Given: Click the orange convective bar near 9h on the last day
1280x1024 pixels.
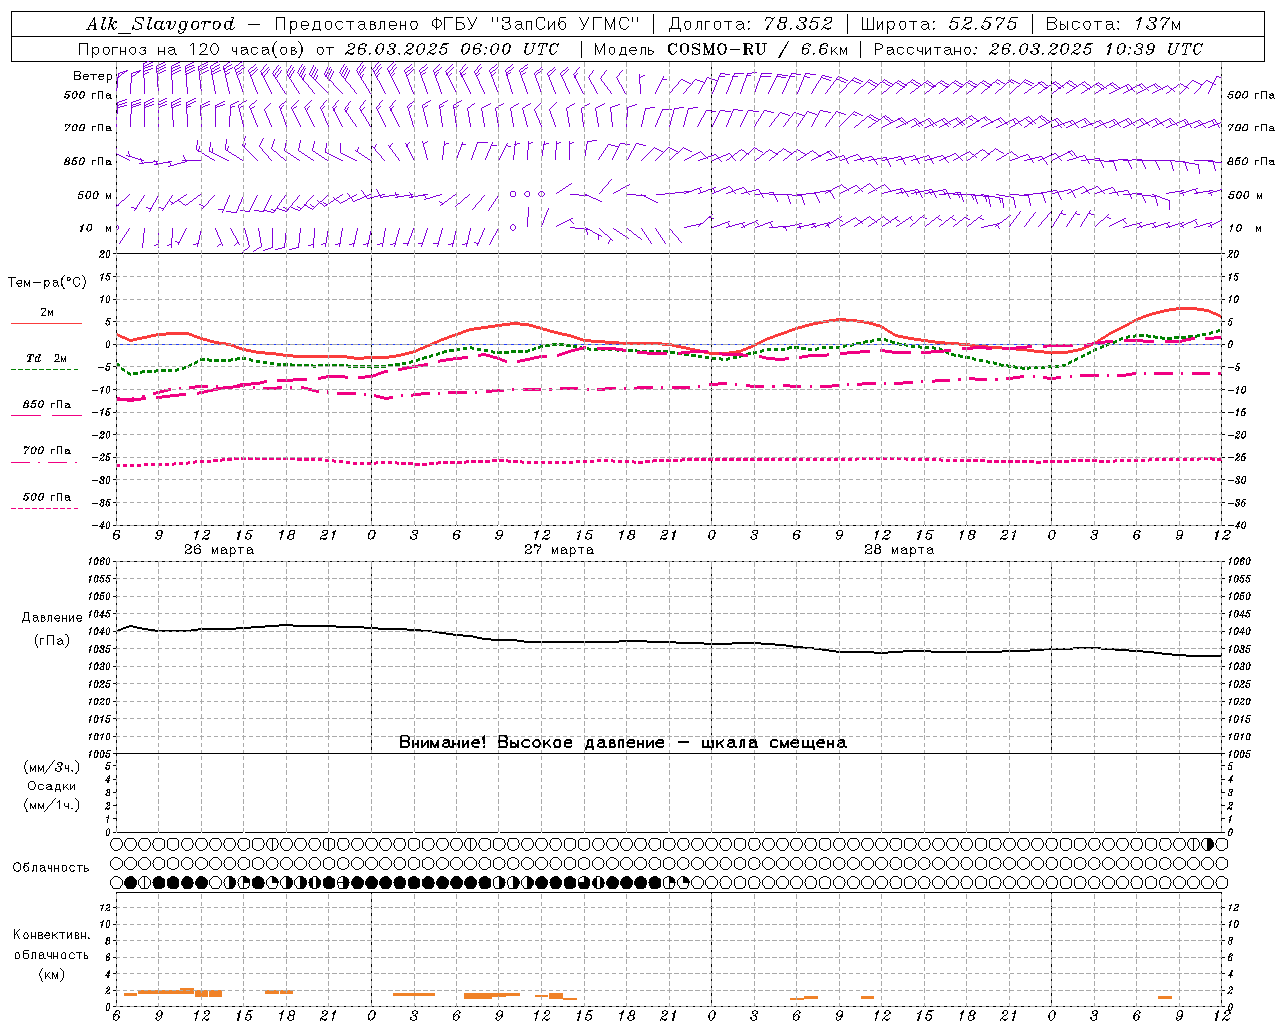Looking at the screenshot, I should (1165, 997).
